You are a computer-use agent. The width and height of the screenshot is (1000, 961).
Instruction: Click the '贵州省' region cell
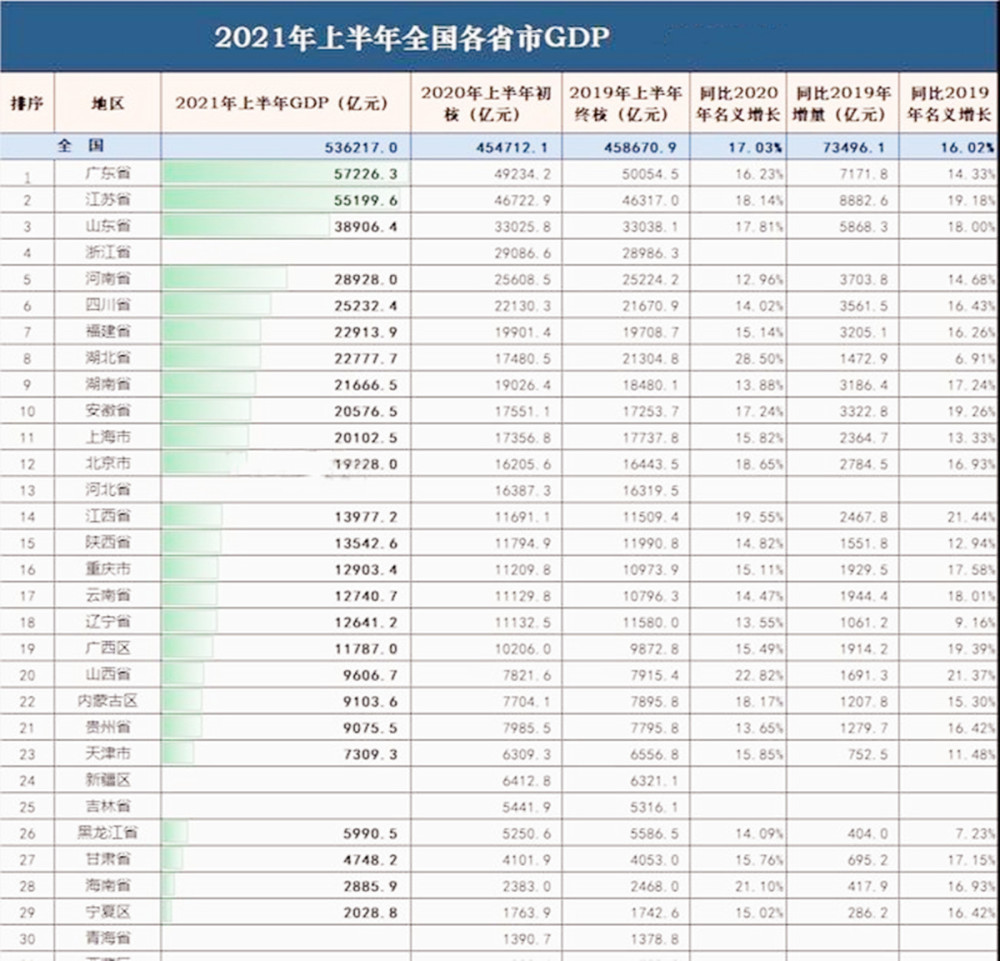108,727
